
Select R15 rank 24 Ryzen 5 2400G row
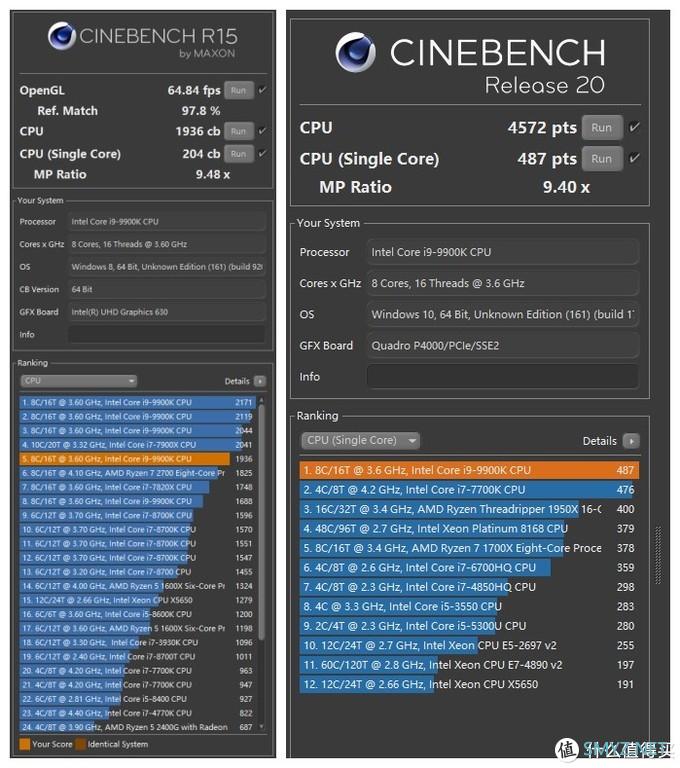click(x=138, y=727)
